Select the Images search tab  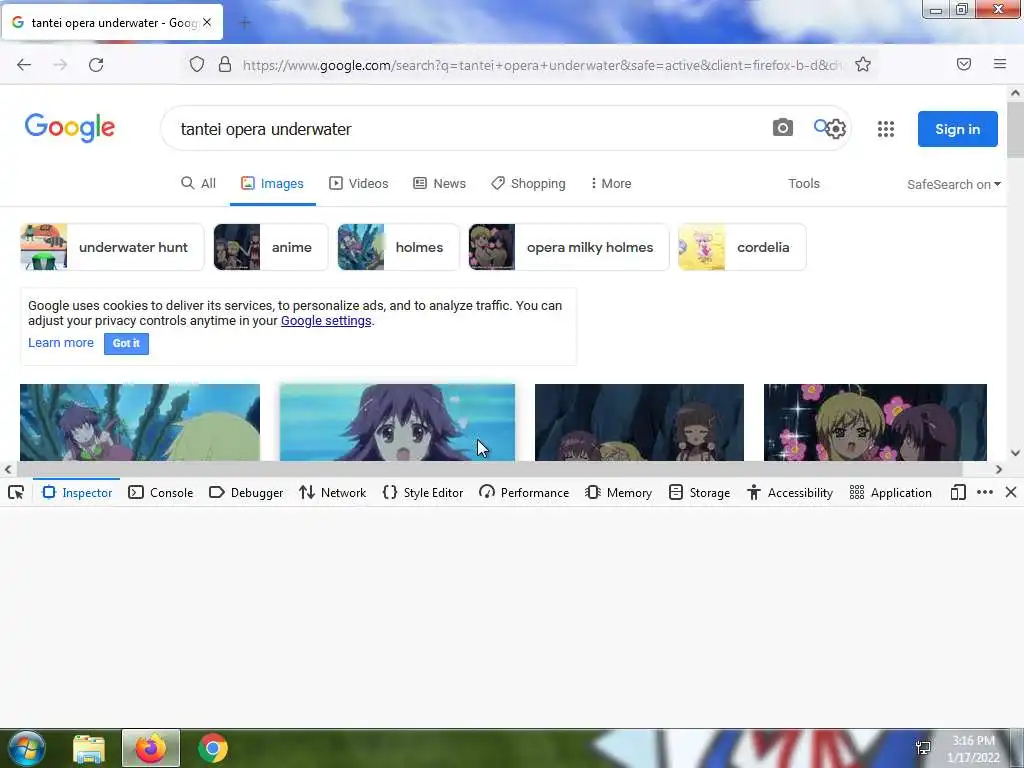272,184
